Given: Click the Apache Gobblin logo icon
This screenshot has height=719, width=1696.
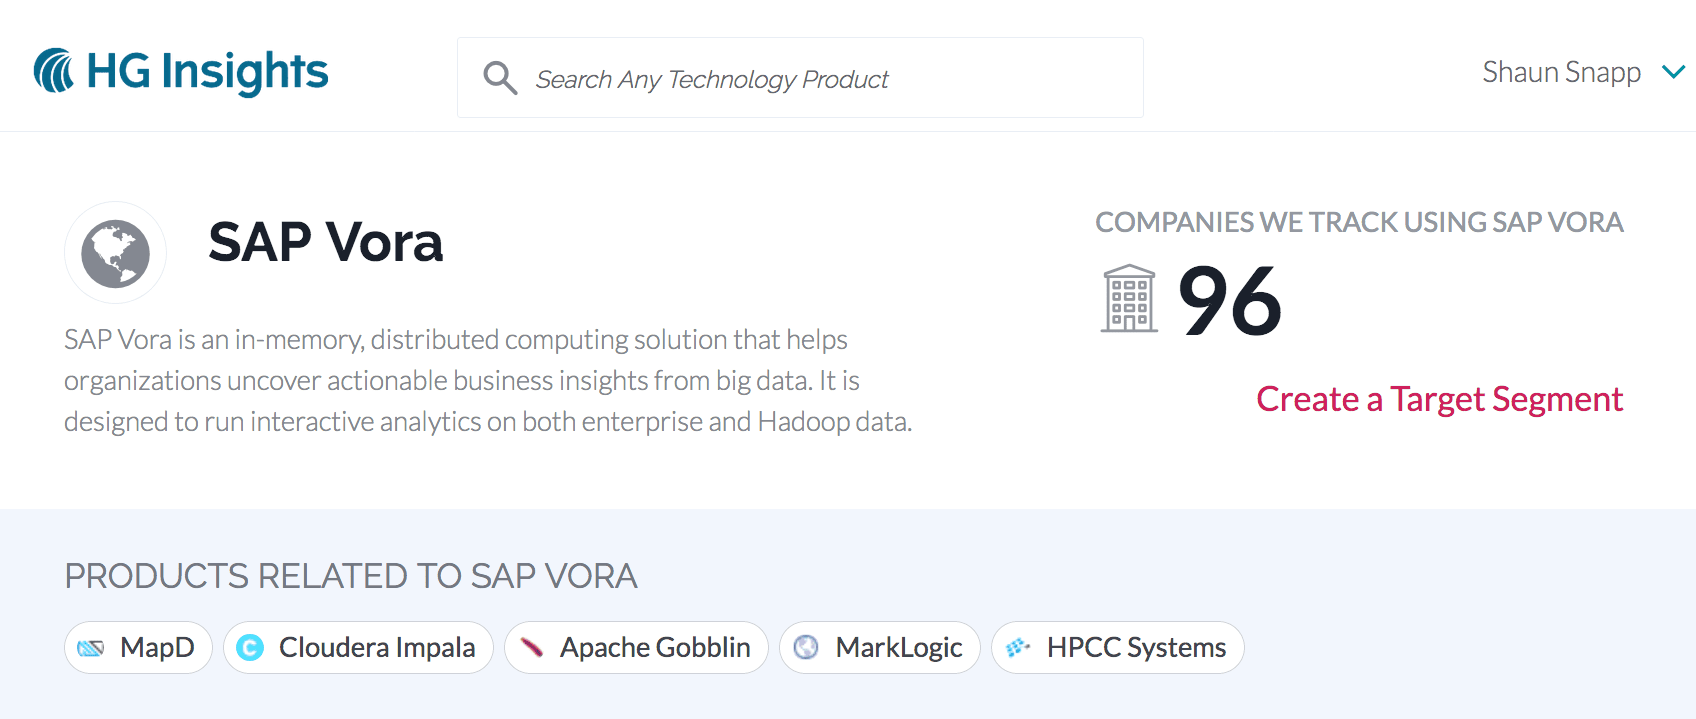Looking at the screenshot, I should point(532,648).
